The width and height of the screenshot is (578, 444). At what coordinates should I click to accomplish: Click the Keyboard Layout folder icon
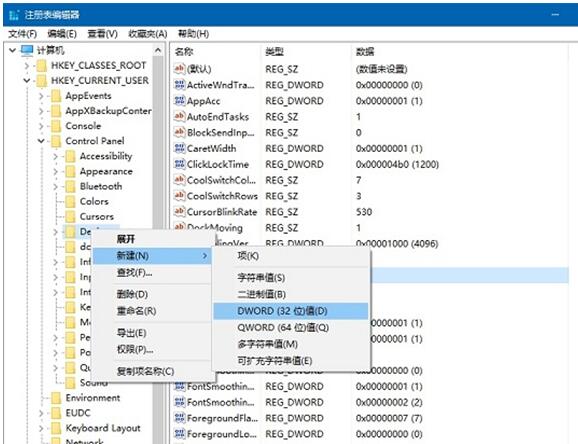(x=56, y=428)
